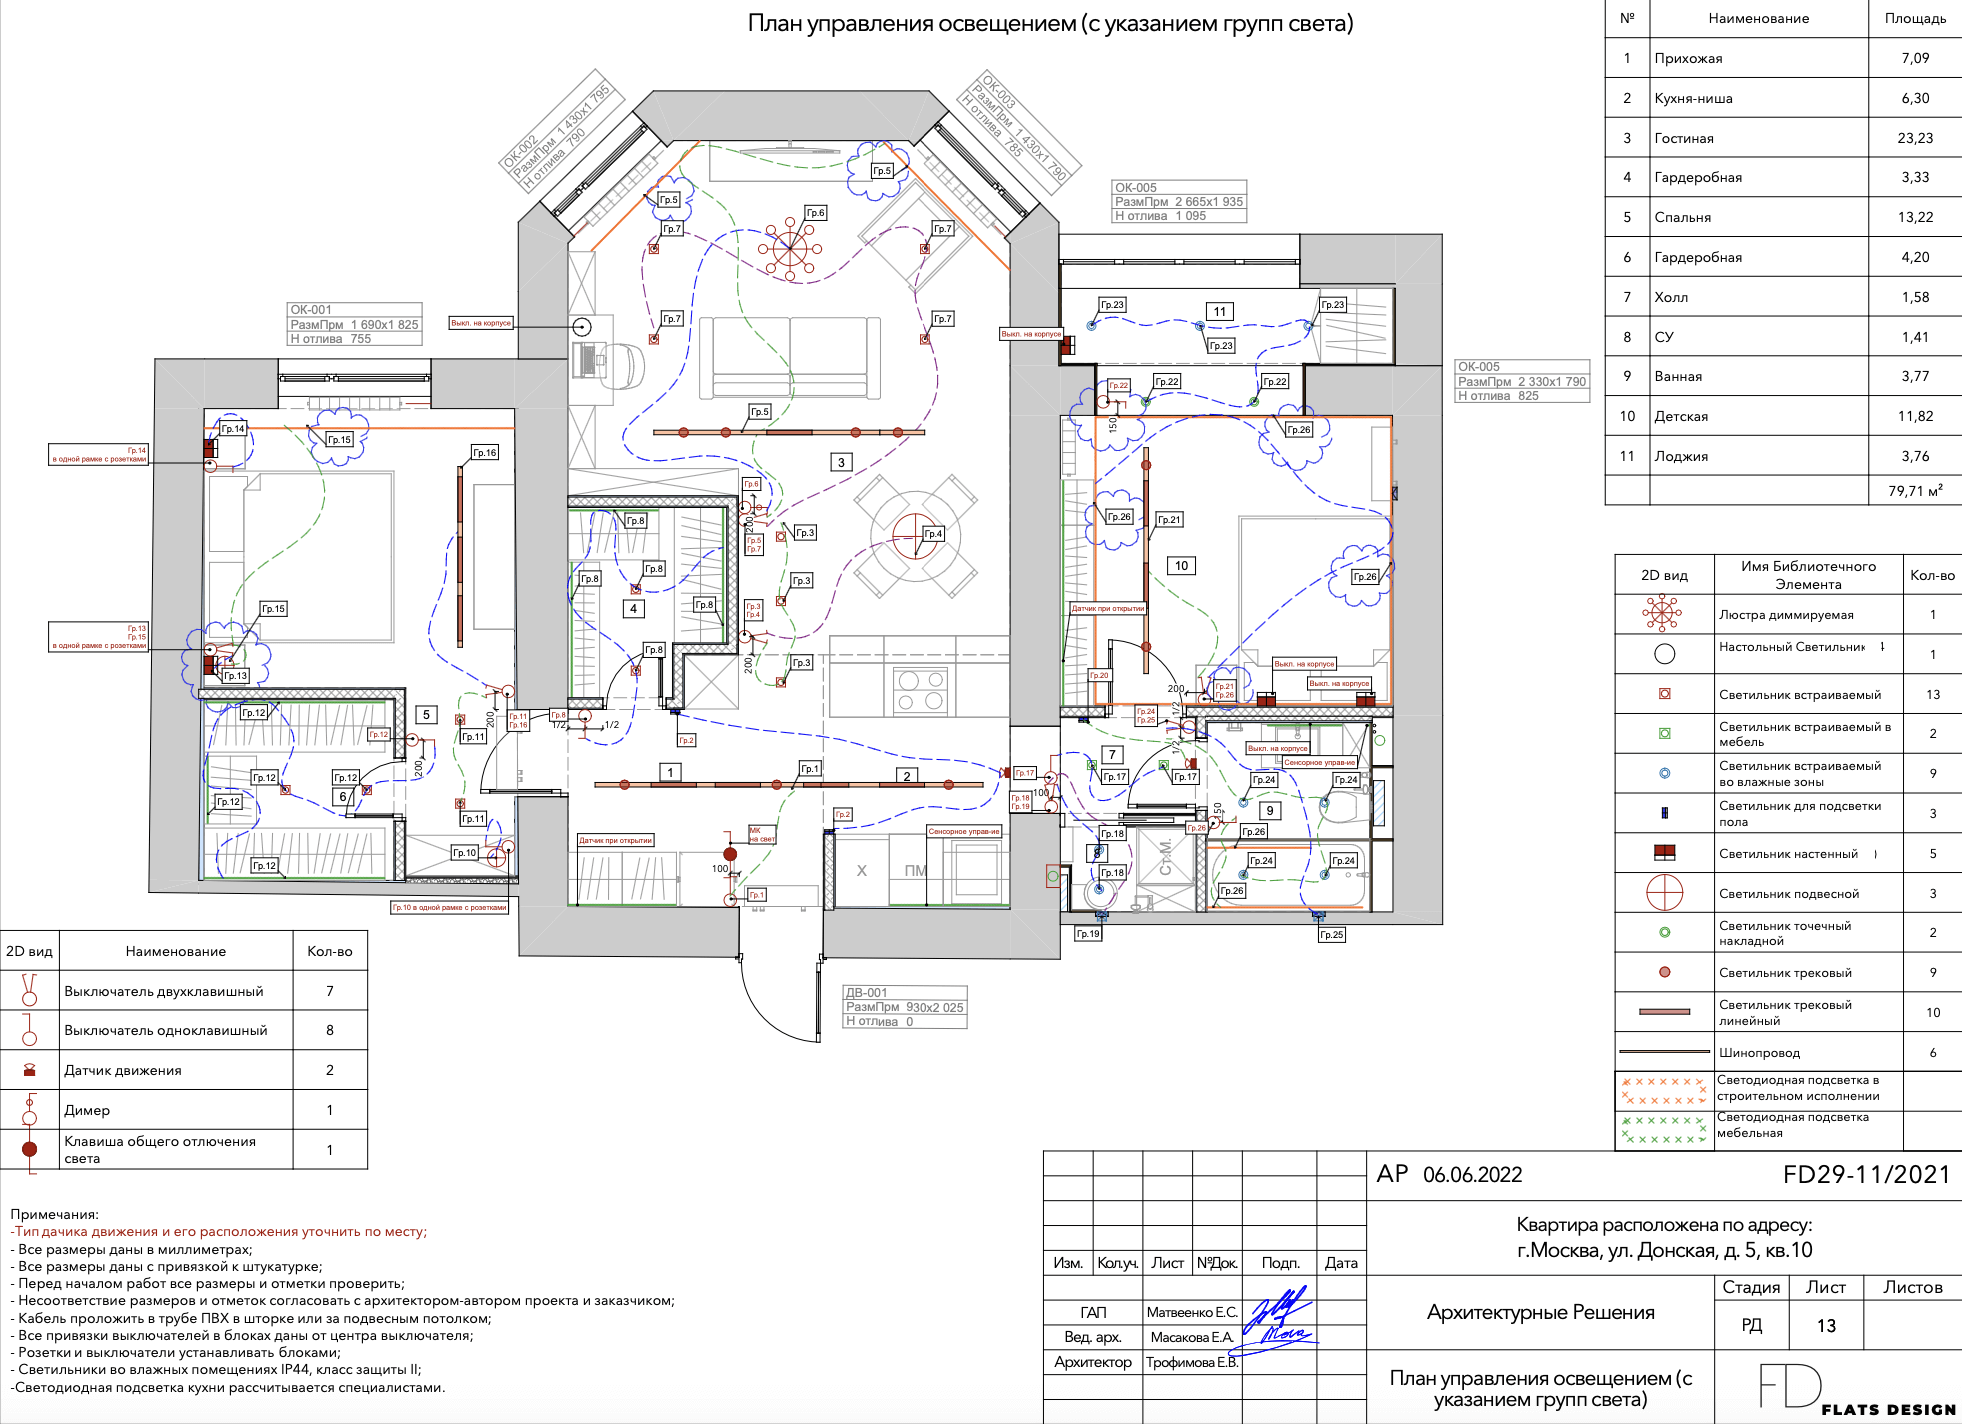
Task: Click the two-gang switch symbol in the table
Action: point(29,989)
